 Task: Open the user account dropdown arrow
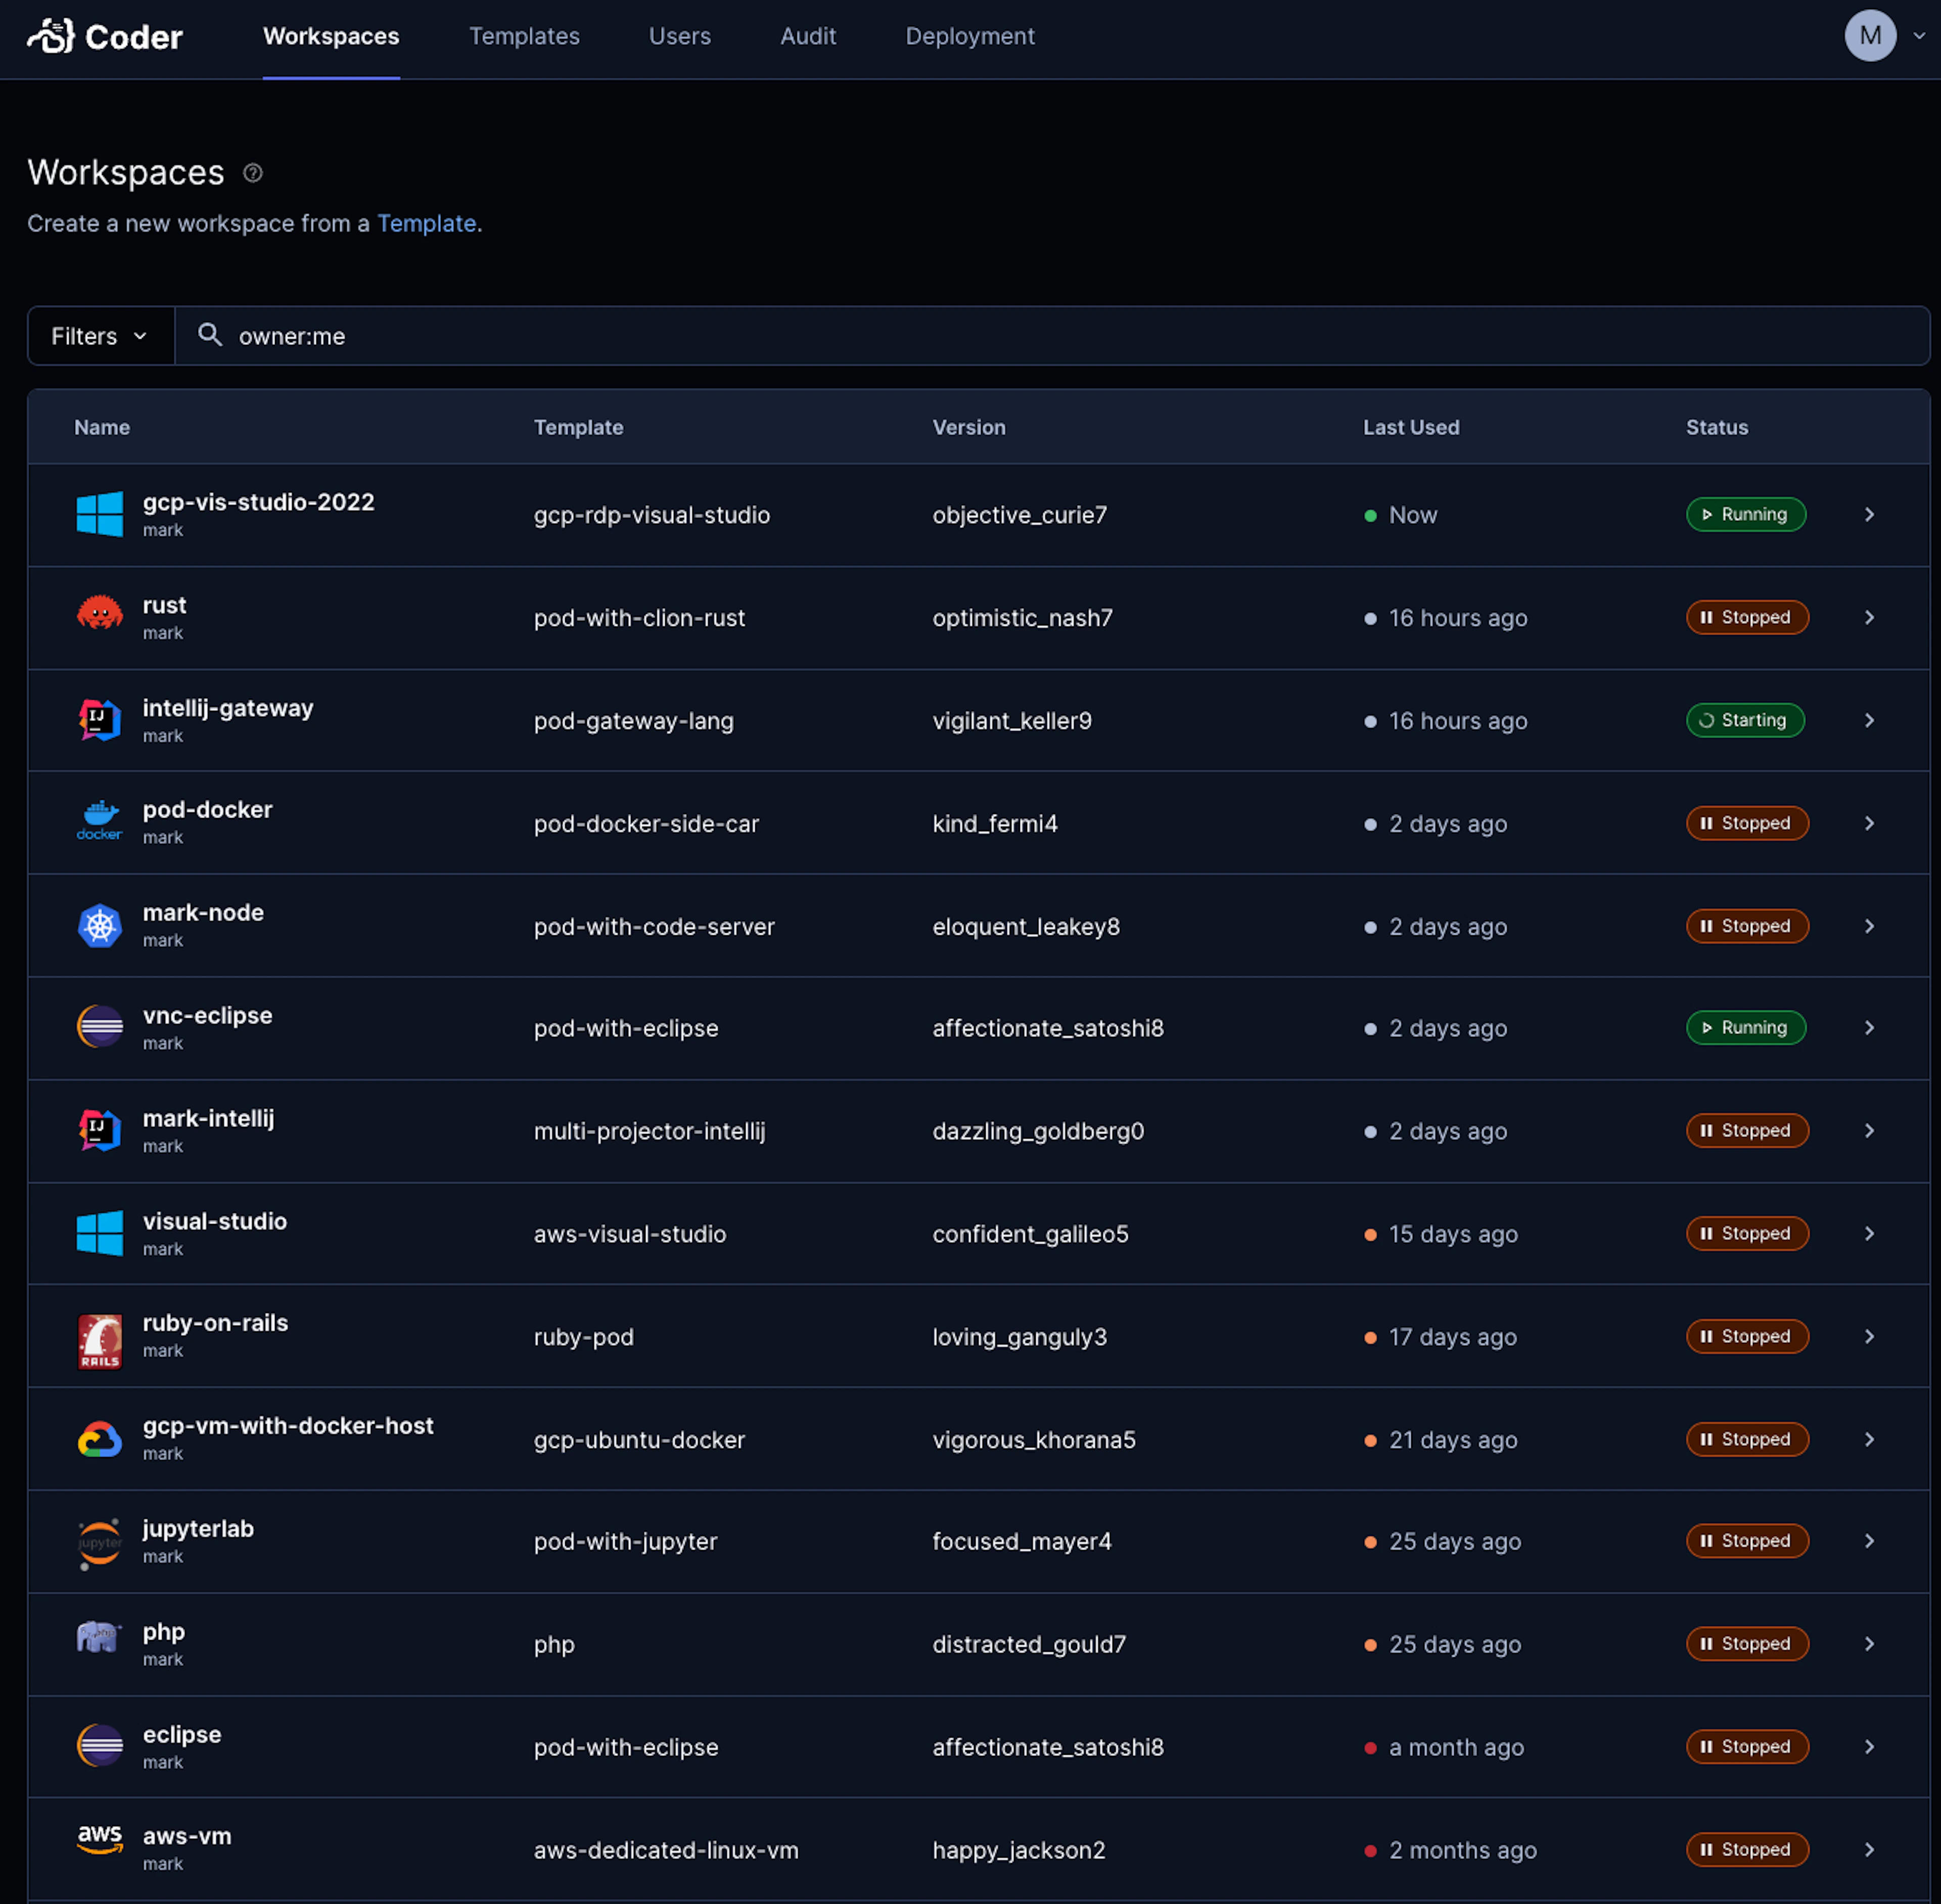click(1919, 36)
